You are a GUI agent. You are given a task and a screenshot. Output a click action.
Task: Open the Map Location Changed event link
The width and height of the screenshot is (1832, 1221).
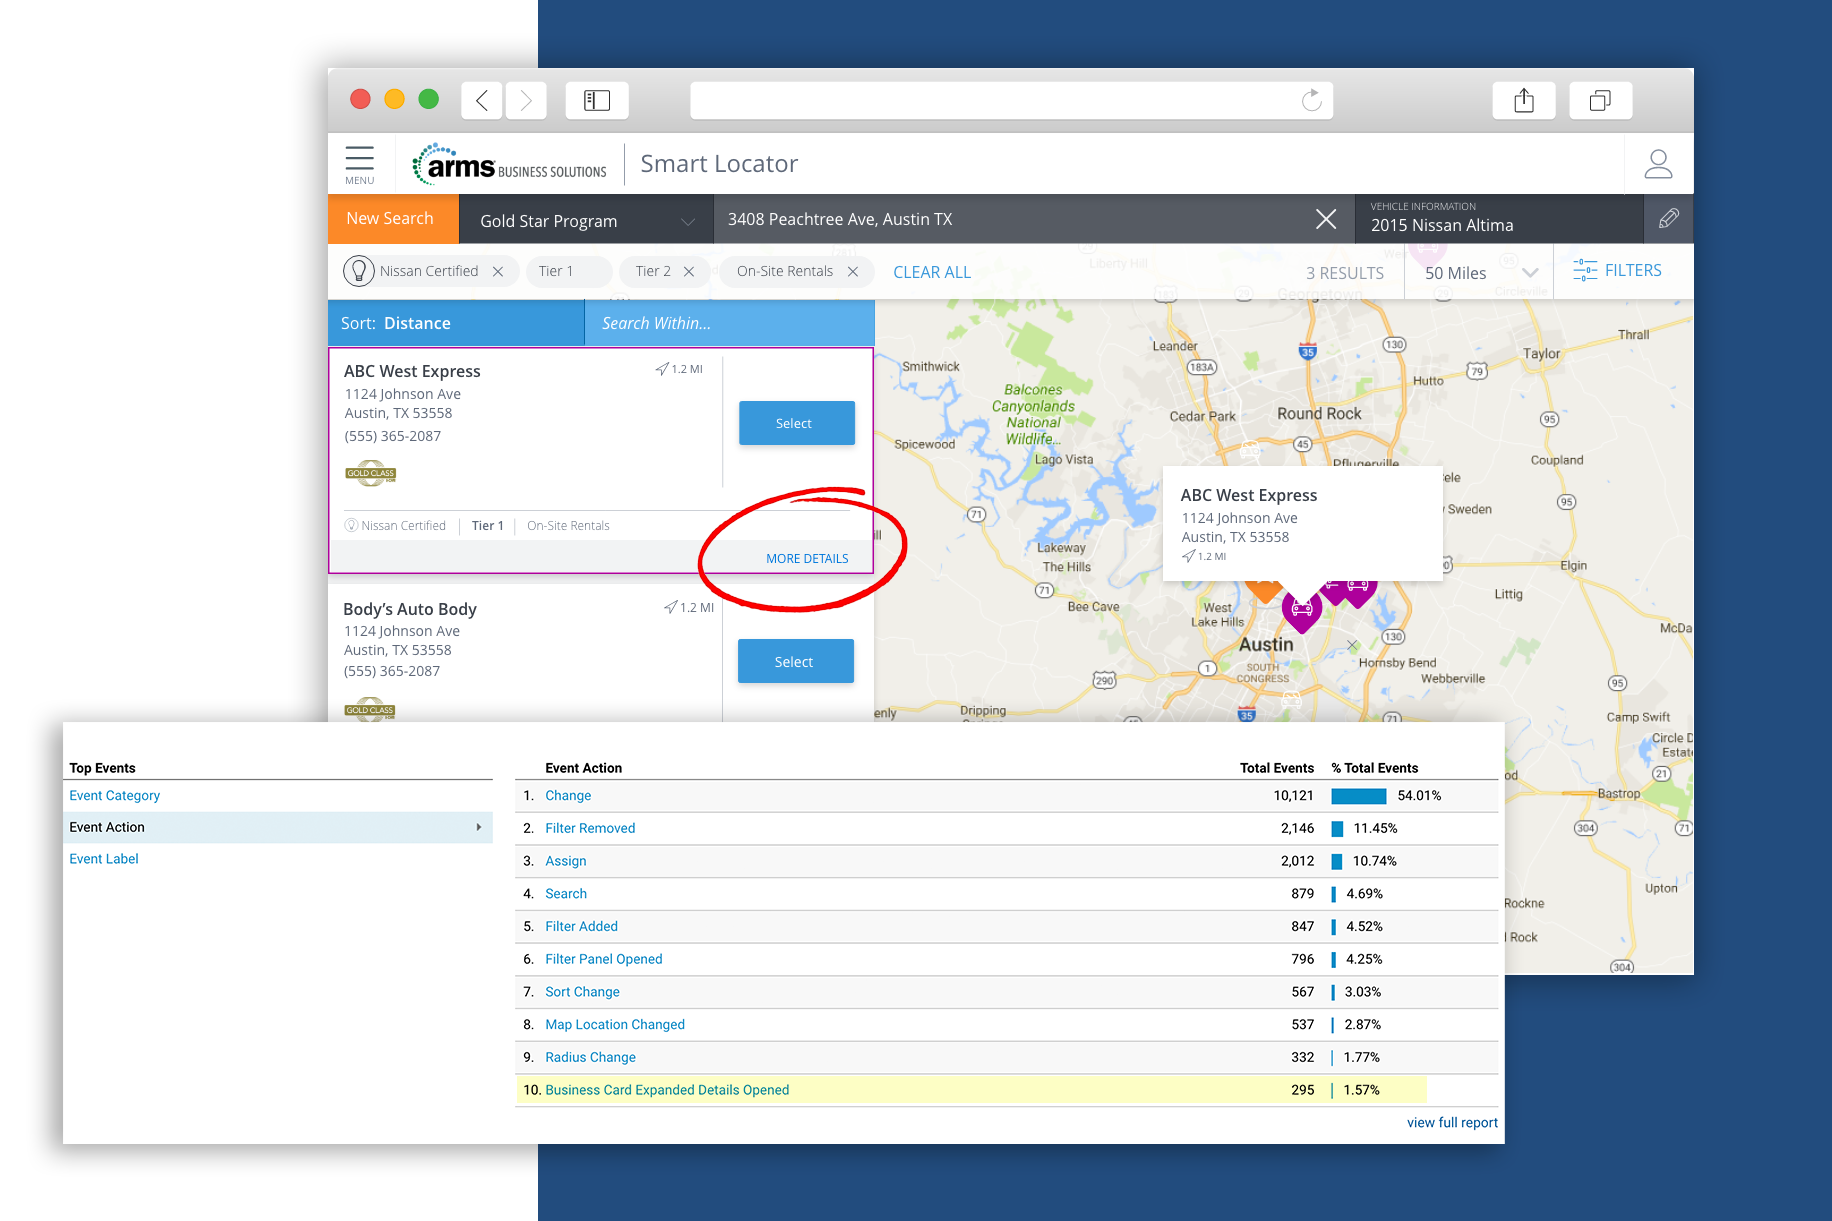click(x=614, y=1024)
